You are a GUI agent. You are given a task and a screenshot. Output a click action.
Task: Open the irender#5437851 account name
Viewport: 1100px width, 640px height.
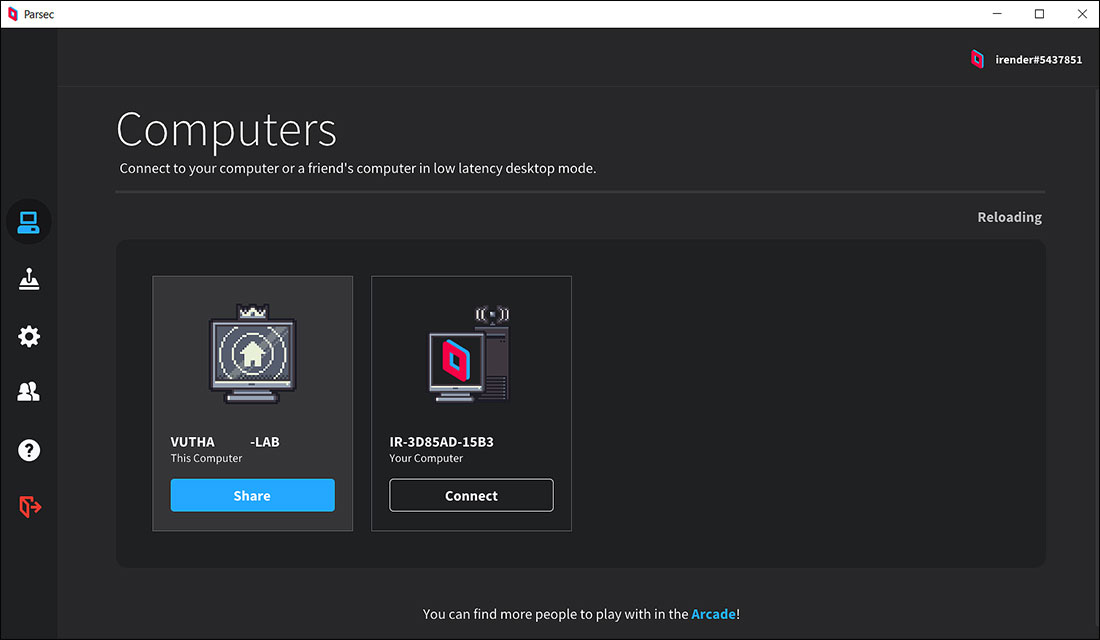[x=1038, y=60]
